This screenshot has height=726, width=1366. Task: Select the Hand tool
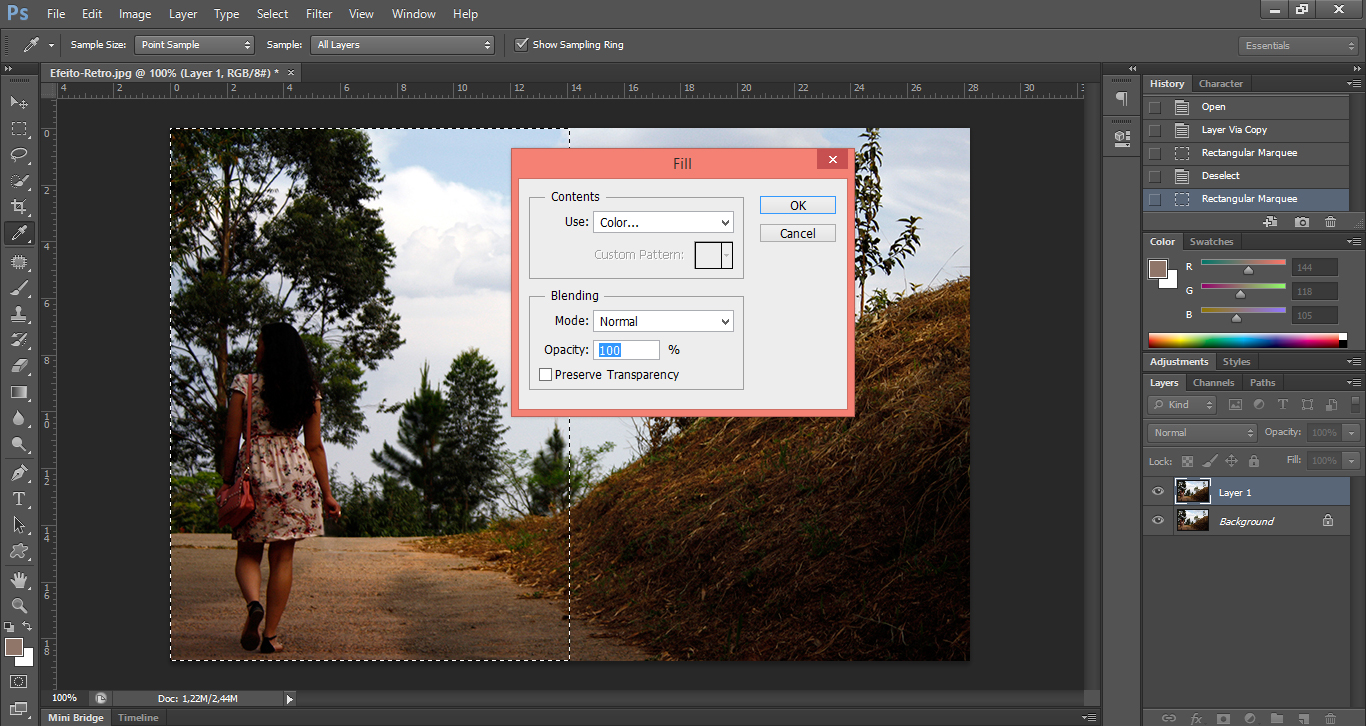click(x=19, y=579)
